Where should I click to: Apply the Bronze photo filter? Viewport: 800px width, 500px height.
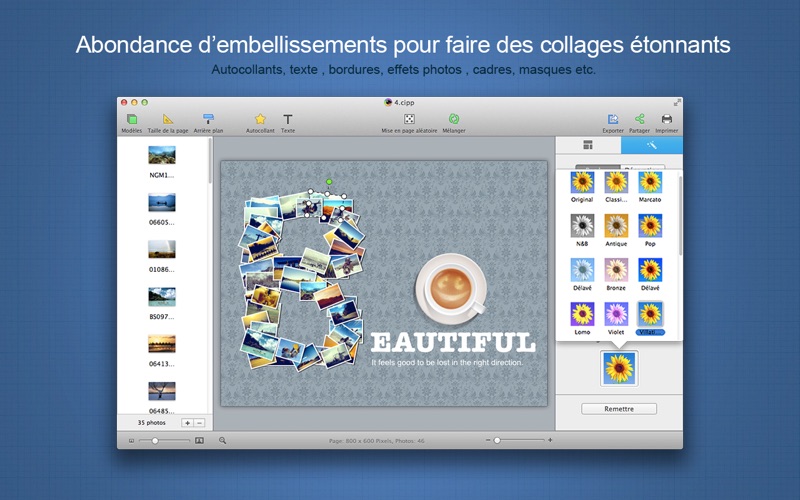tap(616, 274)
